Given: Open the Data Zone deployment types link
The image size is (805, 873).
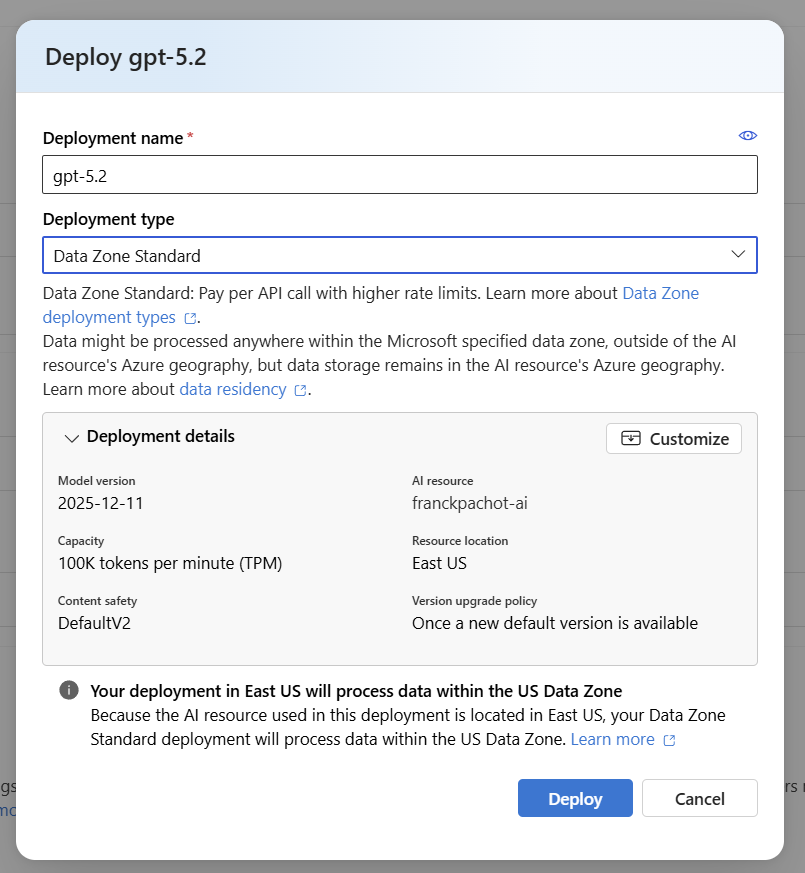Looking at the screenshot, I should click(x=371, y=305).
